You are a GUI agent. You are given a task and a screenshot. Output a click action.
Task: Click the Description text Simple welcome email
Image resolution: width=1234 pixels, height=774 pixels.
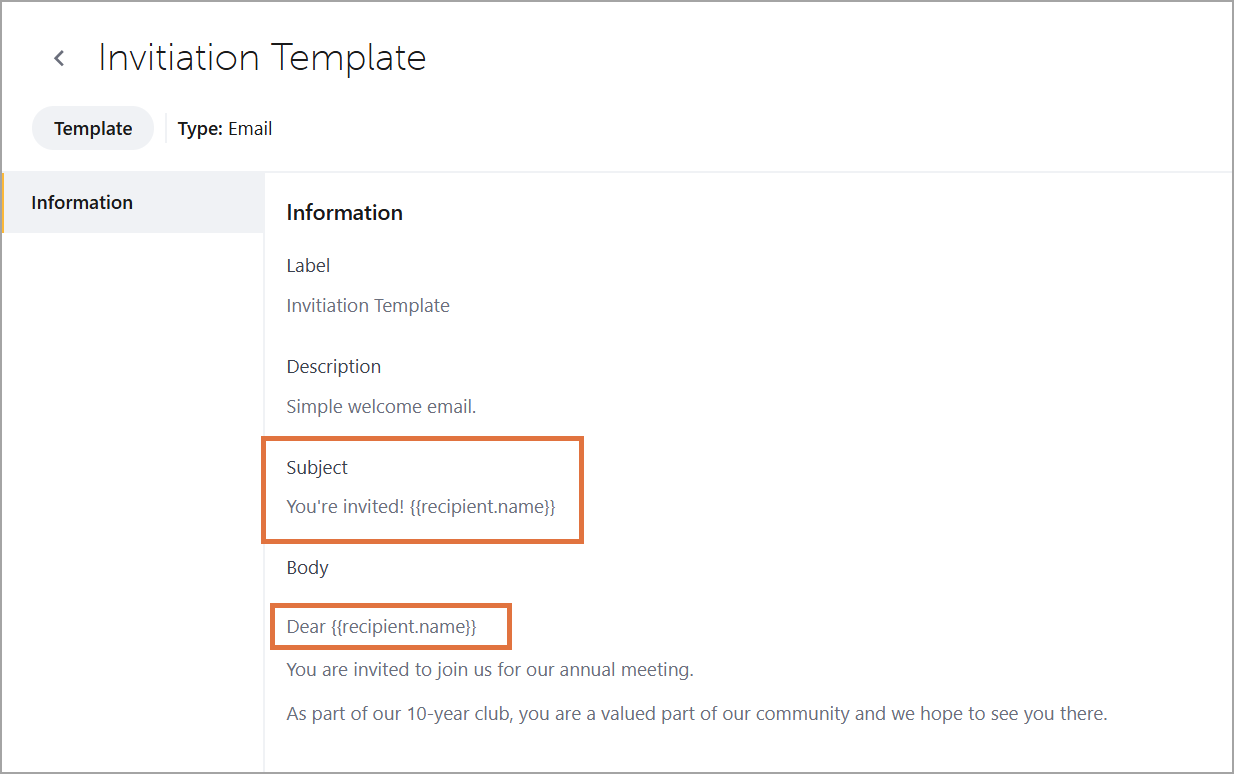(x=381, y=406)
